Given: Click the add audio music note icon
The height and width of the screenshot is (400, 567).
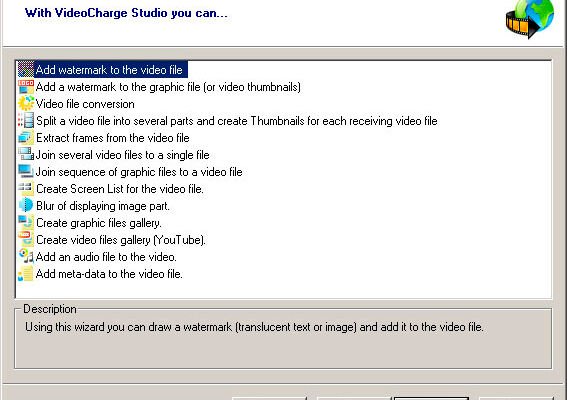Looking at the screenshot, I should coord(26,257).
